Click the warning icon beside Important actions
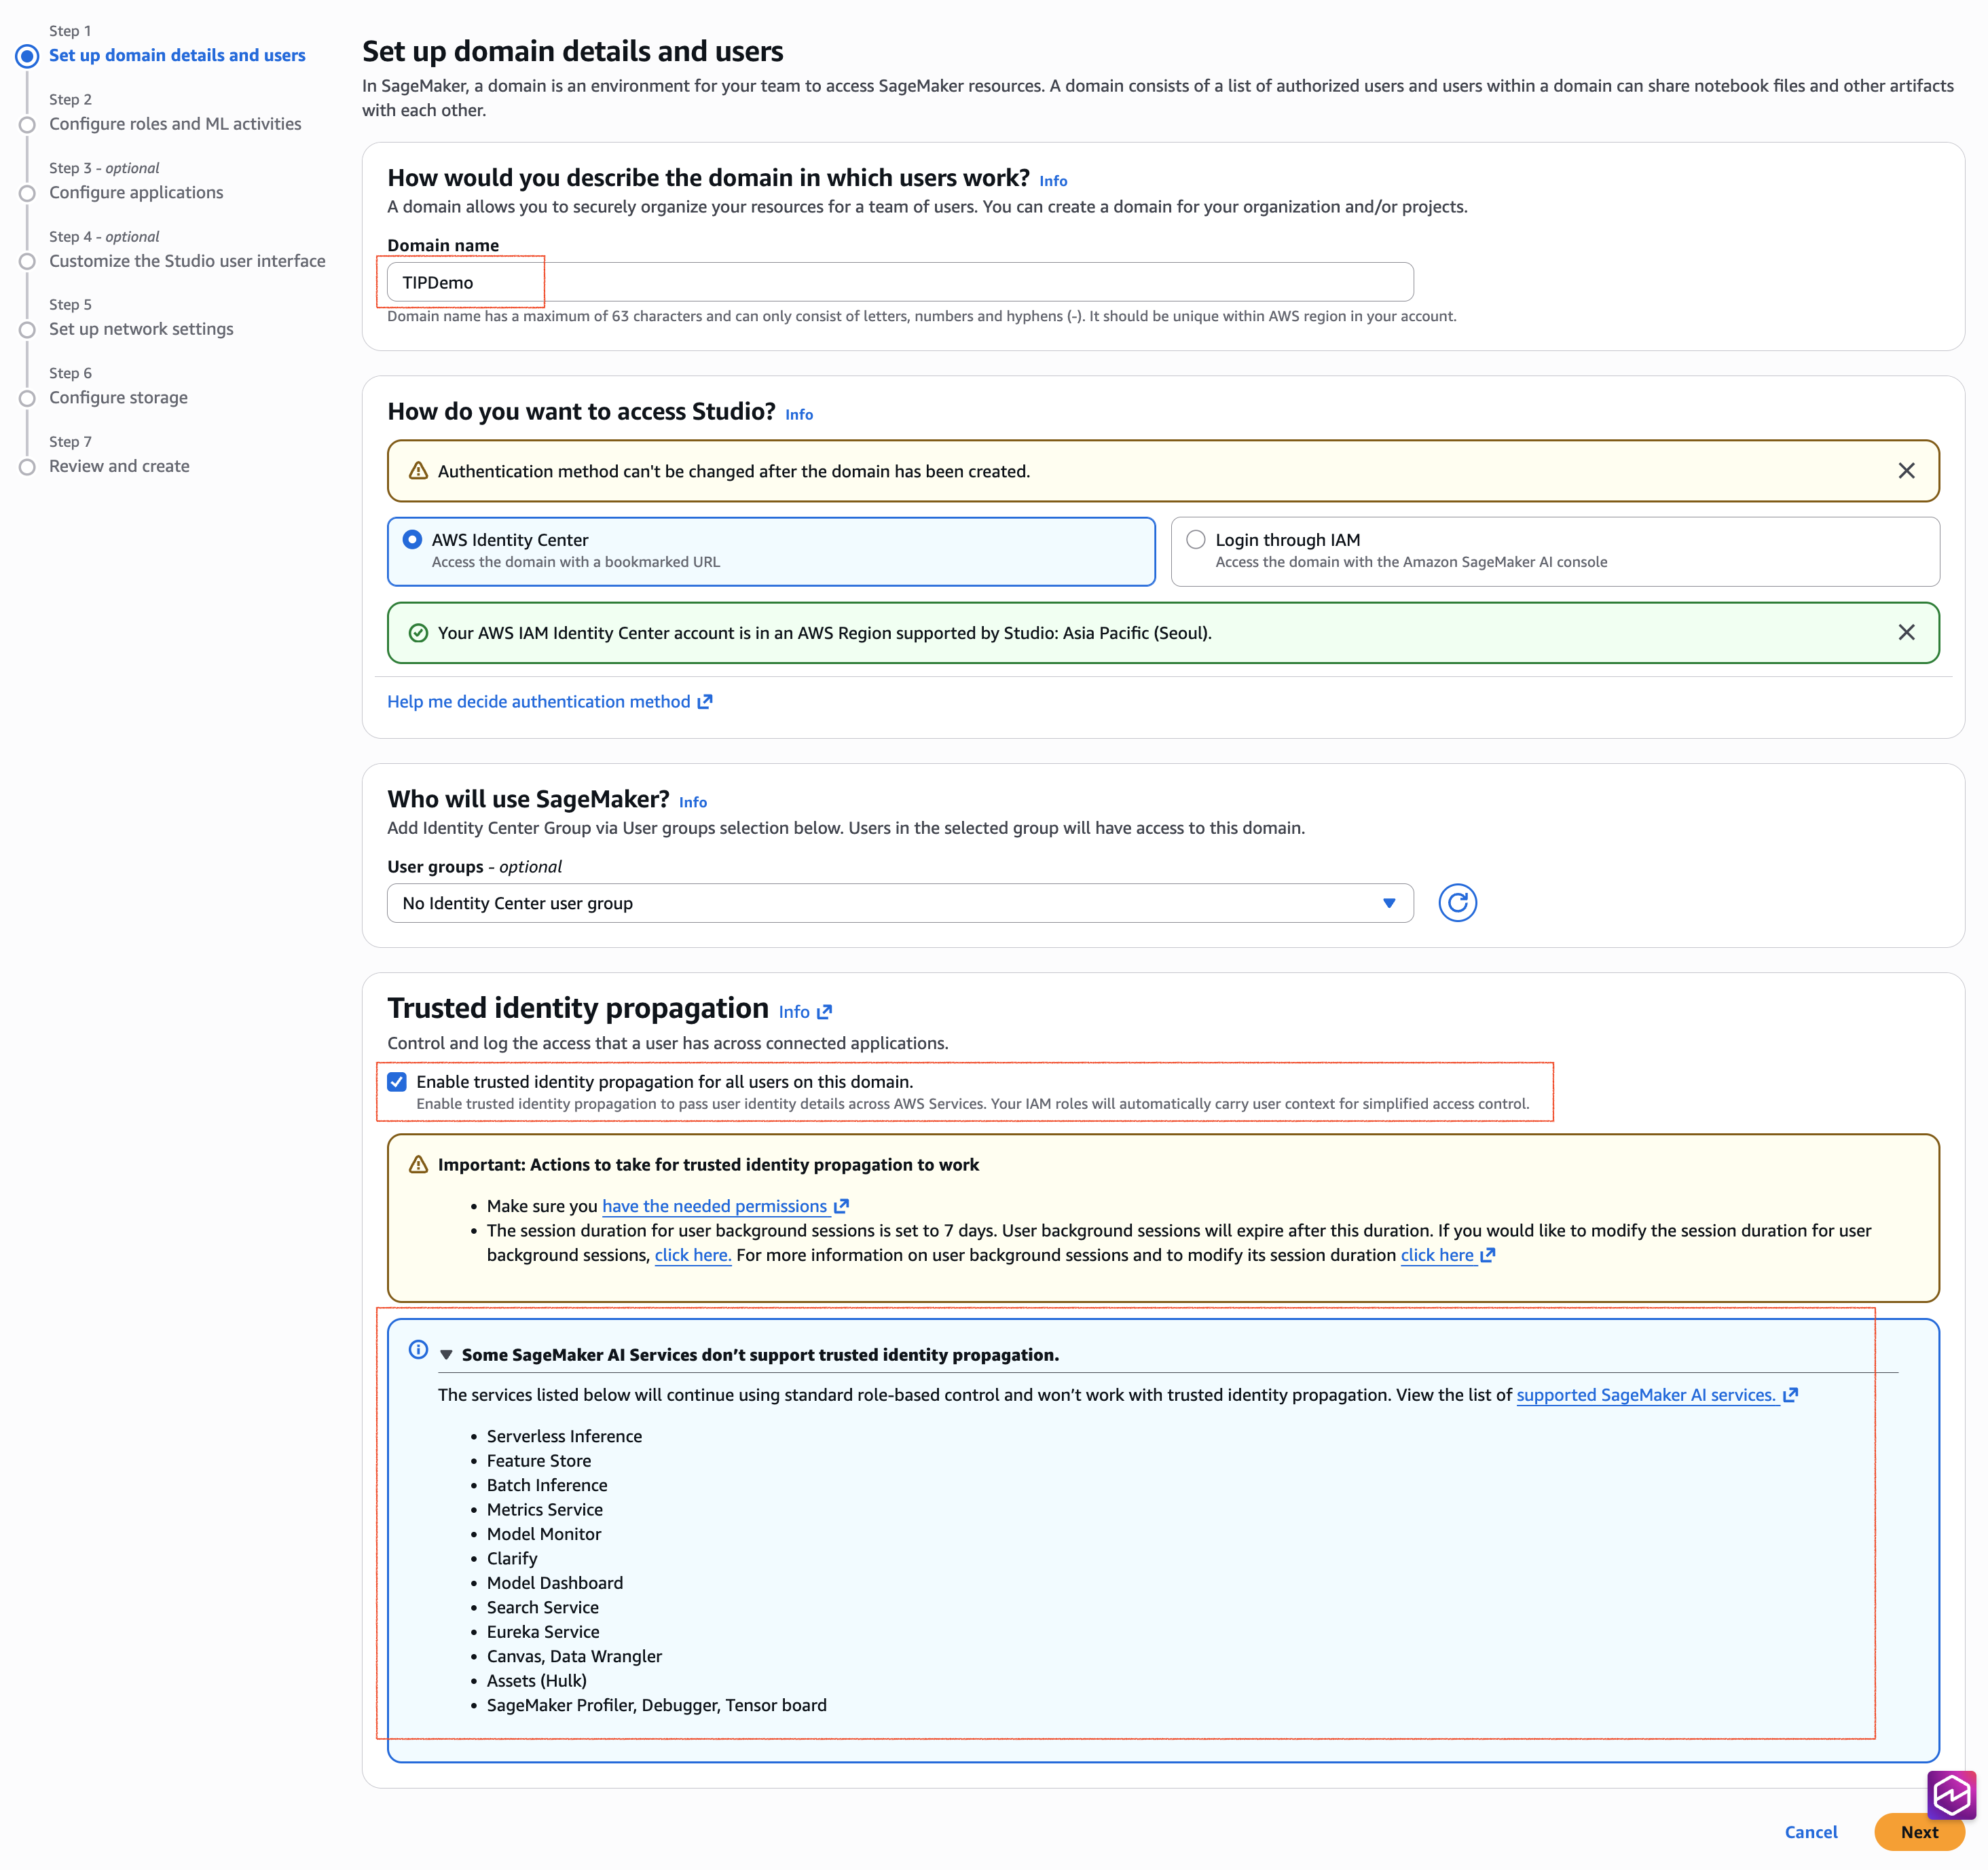Screen dimensions: 1988x1870 pyautogui.click(x=418, y=1165)
